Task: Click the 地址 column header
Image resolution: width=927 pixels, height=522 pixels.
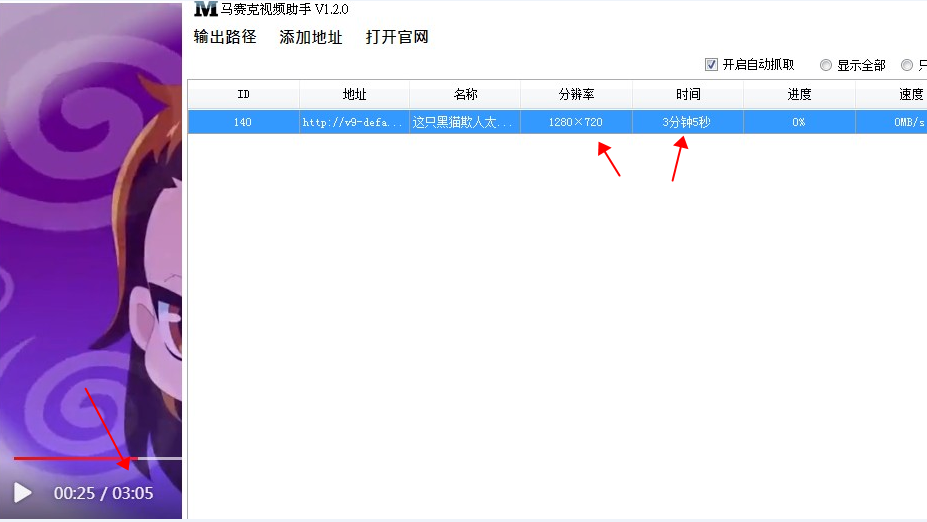Action: tap(354, 94)
